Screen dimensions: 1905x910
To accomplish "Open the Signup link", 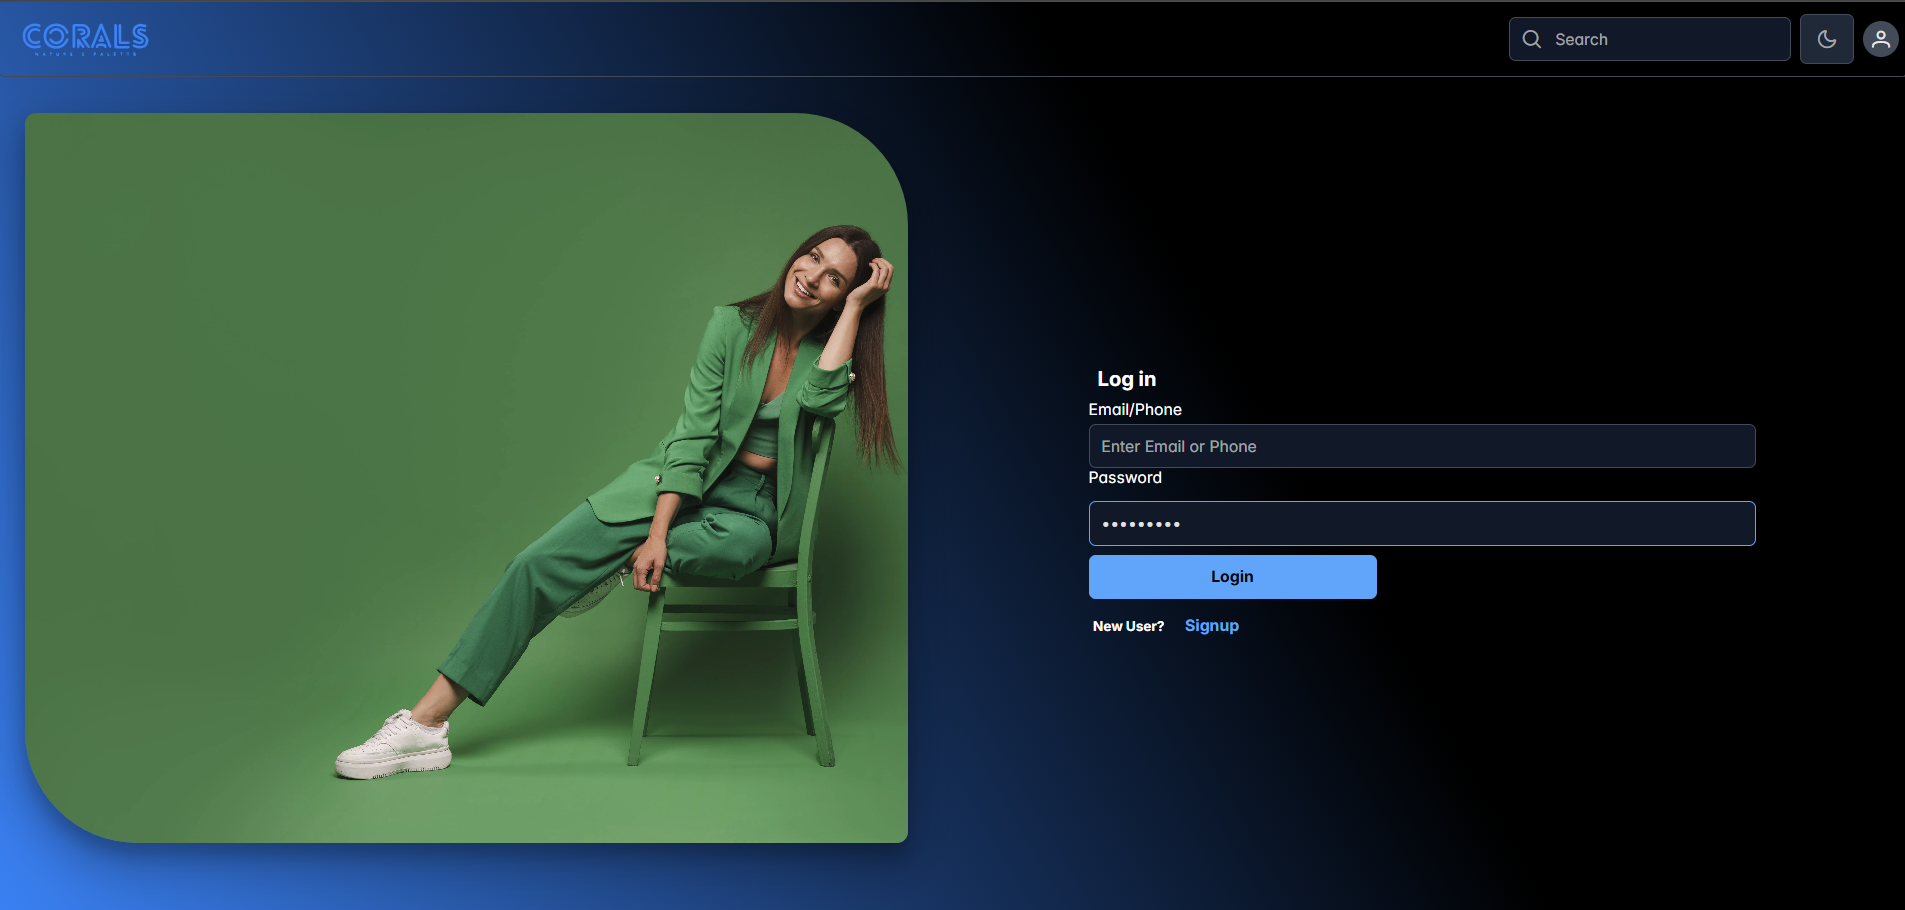I will (x=1211, y=626).
